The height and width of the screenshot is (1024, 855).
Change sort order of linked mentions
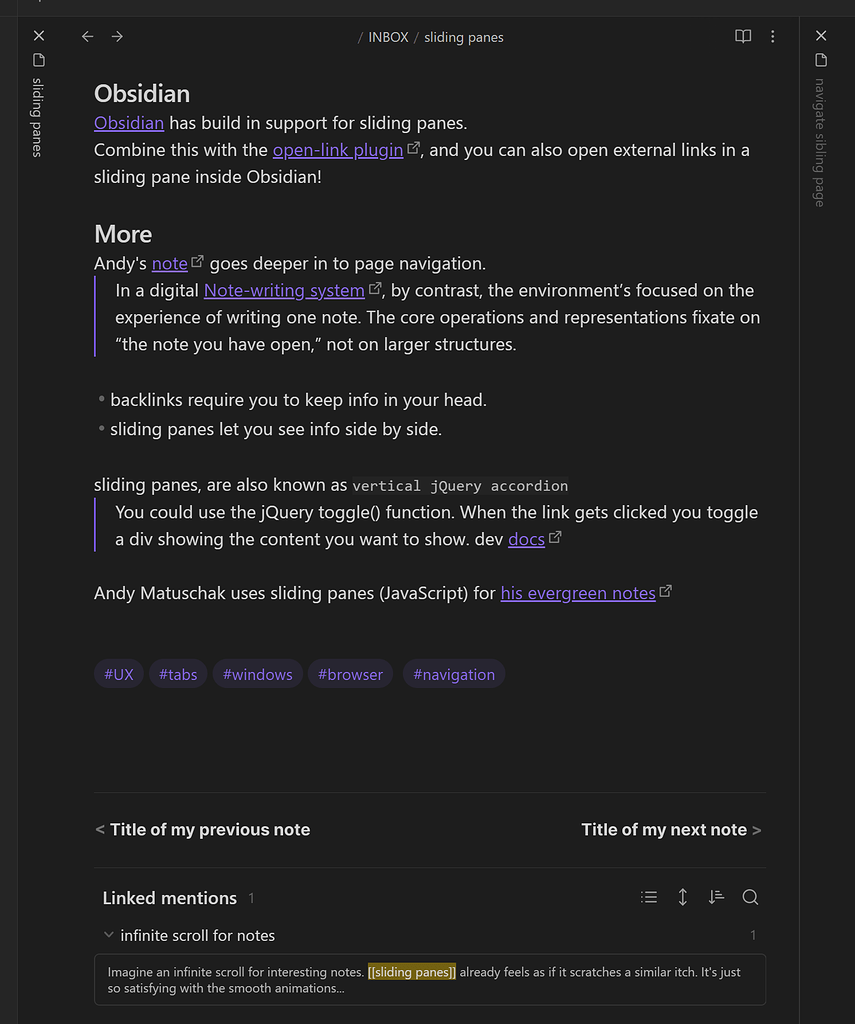tap(716, 897)
